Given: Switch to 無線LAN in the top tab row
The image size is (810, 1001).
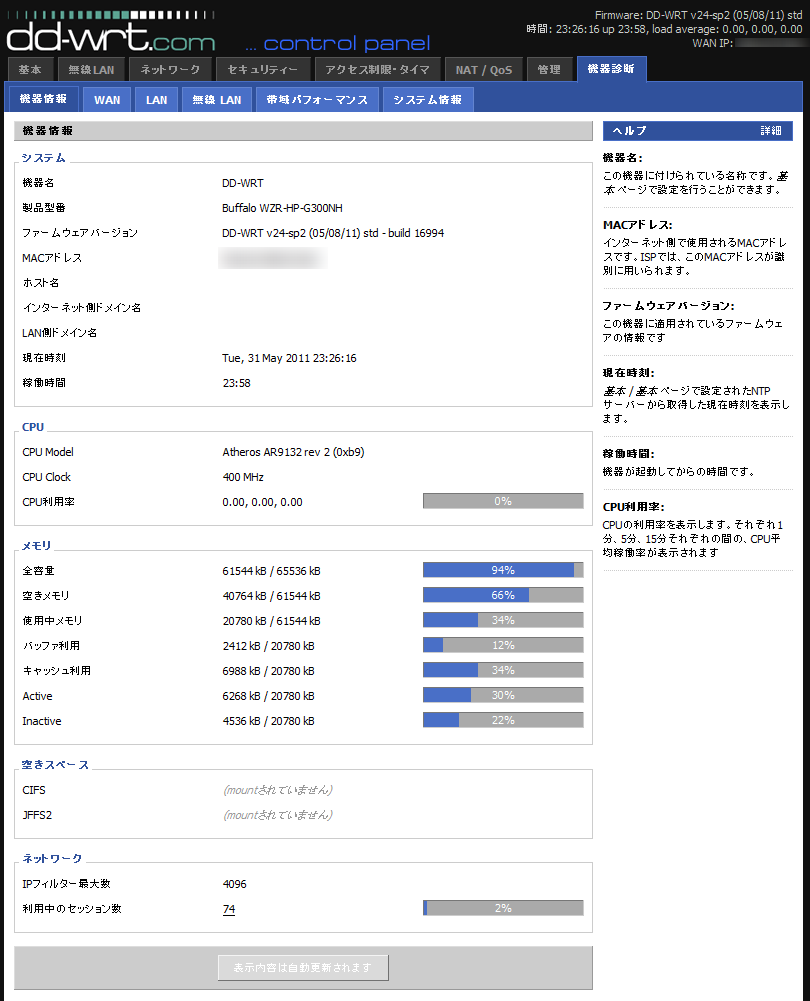Looking at the screenshot, I should pos(91,70).
